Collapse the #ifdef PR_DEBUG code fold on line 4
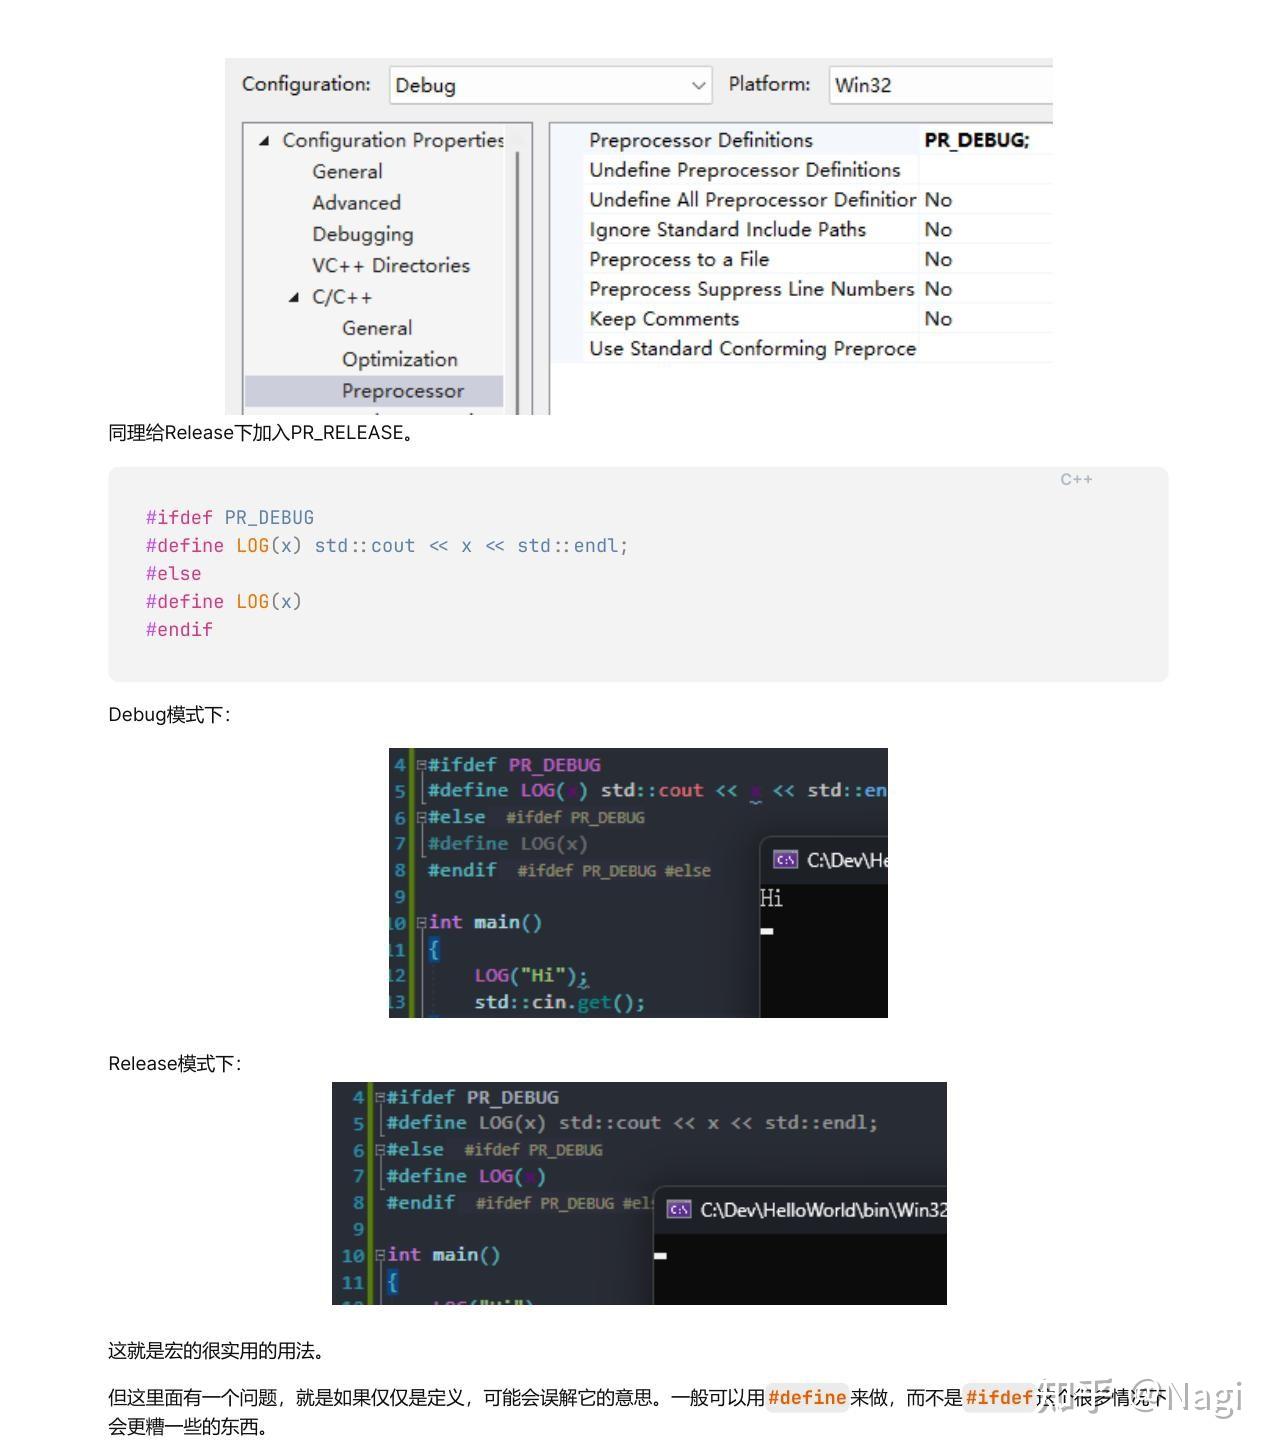The image size is (1275, 1452). (419, 763)
